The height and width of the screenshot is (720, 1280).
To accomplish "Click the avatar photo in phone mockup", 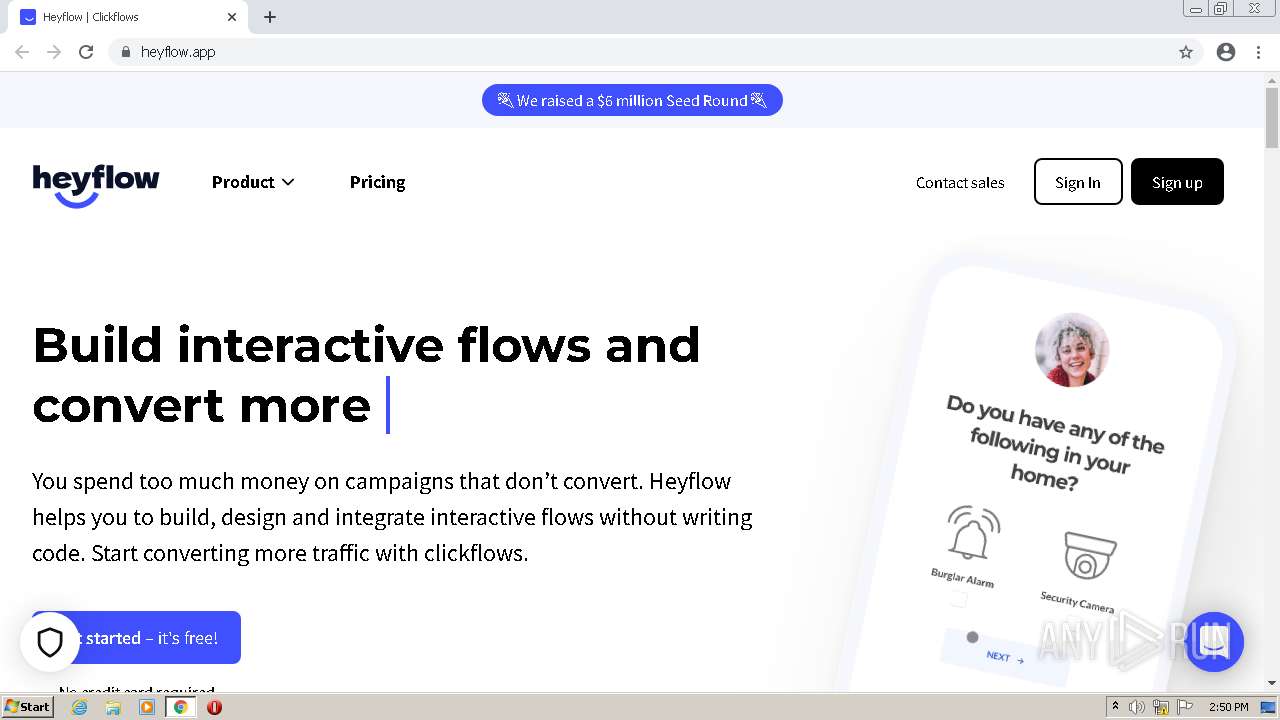I will coord(1071,350).
